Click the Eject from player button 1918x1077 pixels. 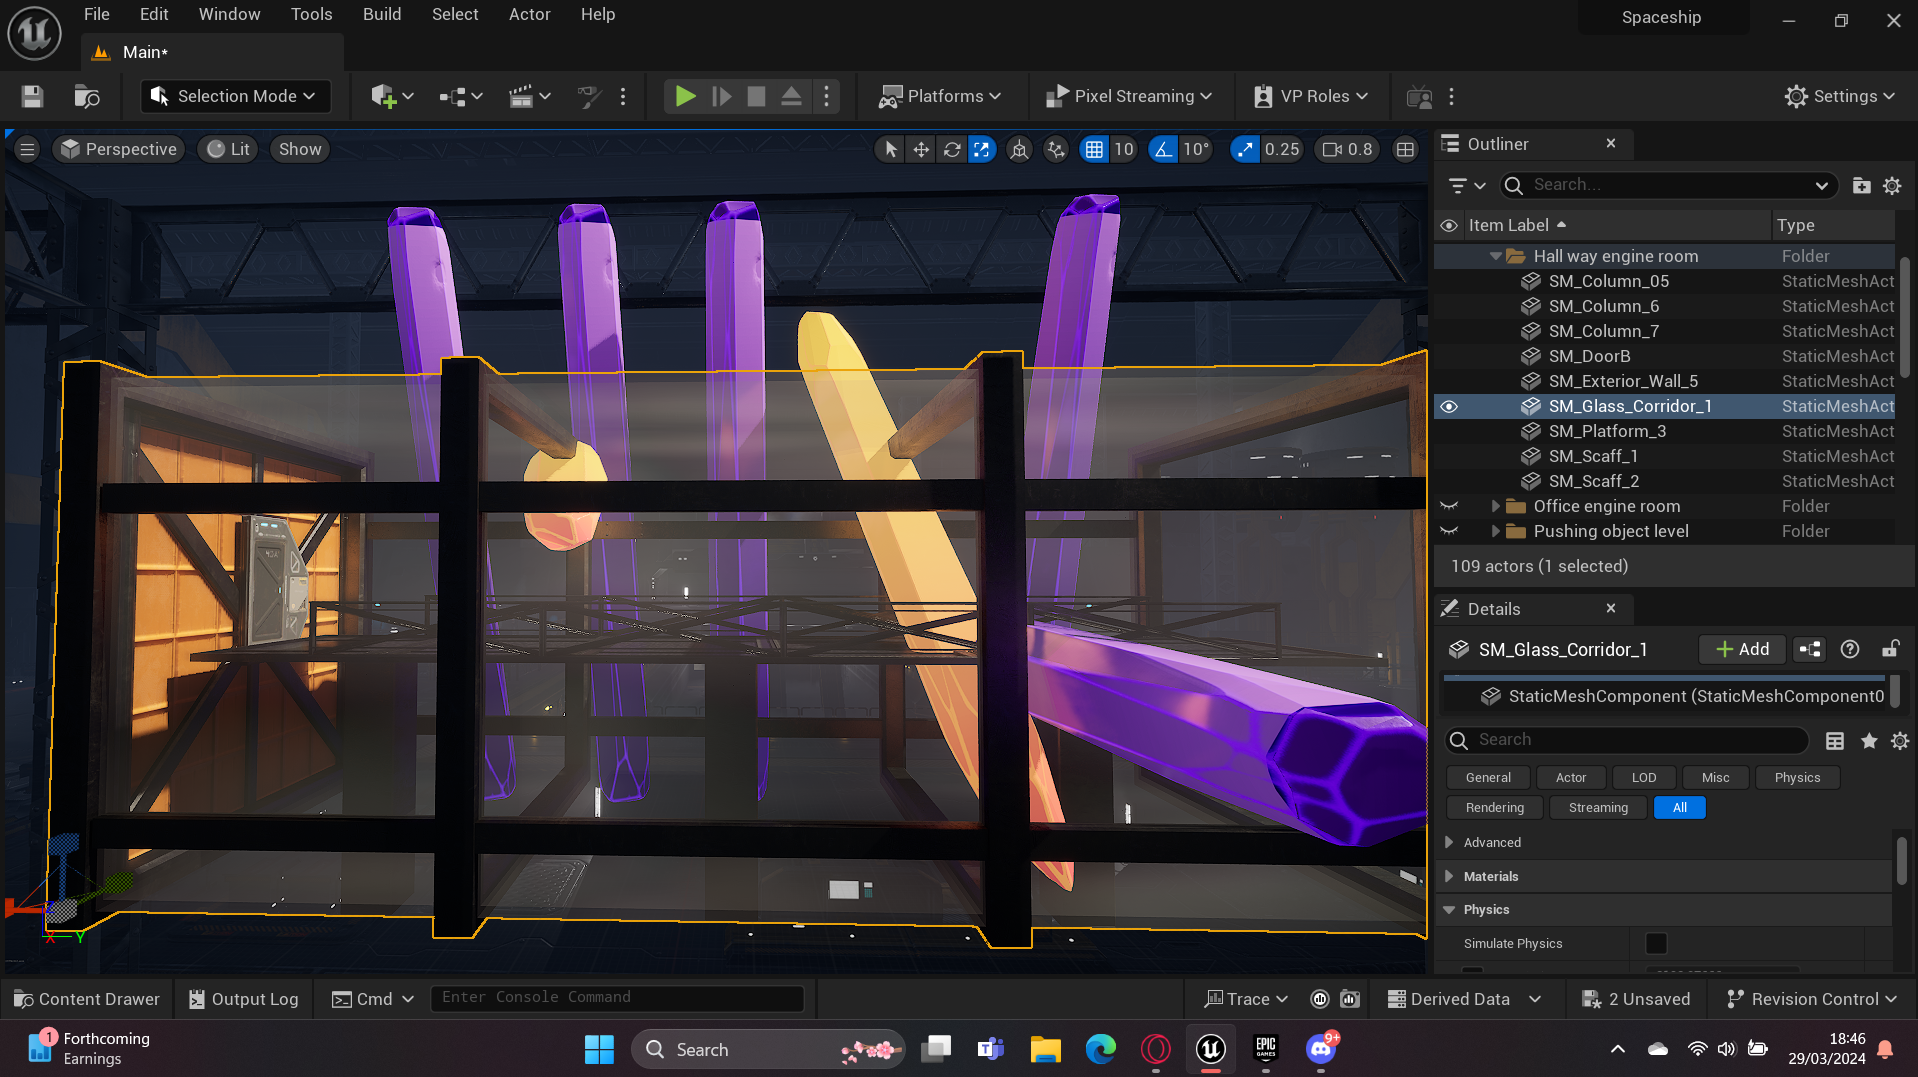point(791,96)
